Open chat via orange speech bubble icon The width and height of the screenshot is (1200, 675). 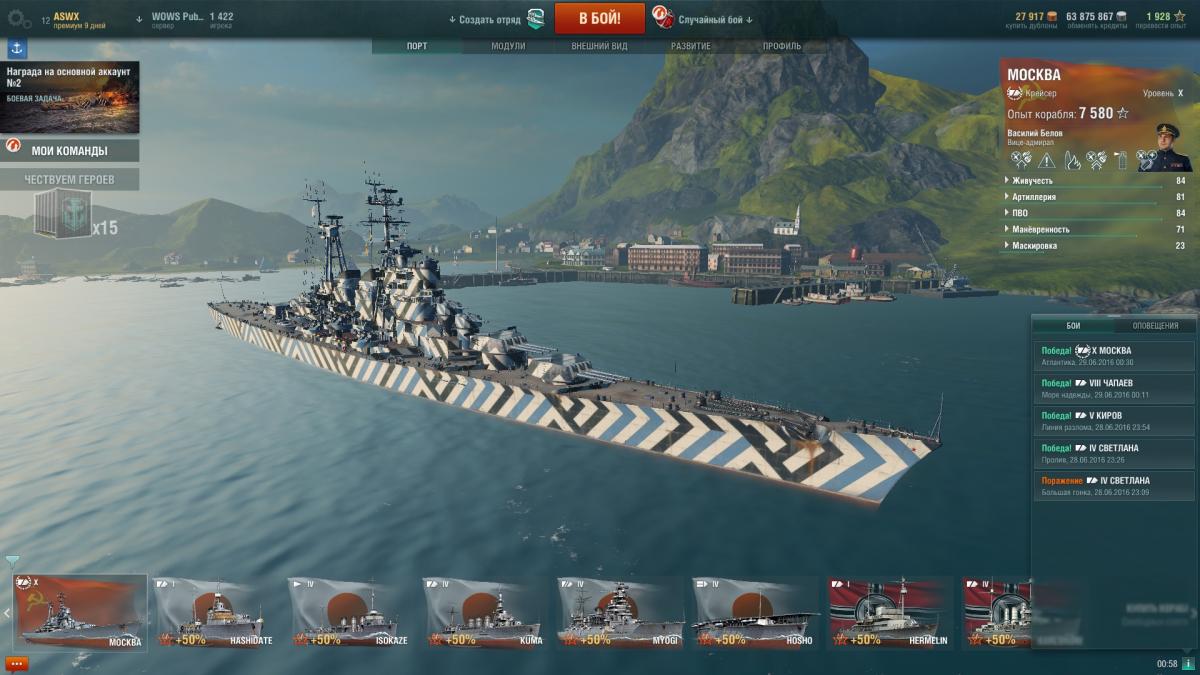[17, 663]
